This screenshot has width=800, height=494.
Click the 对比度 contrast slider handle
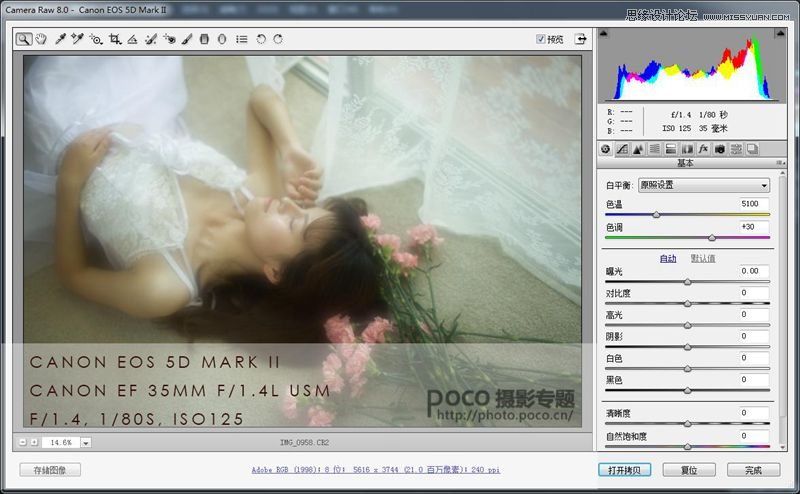(687, 304)
